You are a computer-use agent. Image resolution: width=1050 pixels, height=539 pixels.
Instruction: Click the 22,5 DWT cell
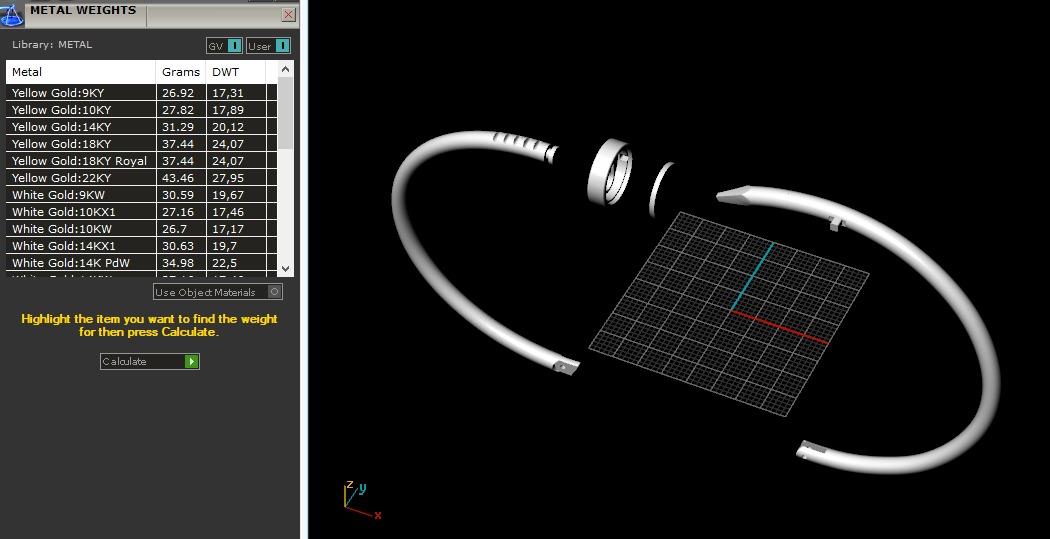[236, 263]
